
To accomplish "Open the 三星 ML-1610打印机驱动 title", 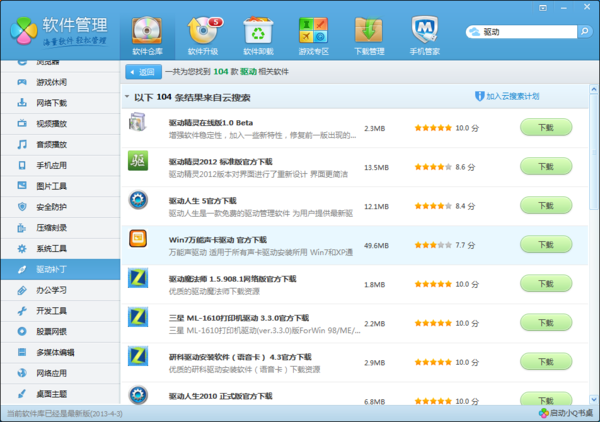I will tap(239, 318).
